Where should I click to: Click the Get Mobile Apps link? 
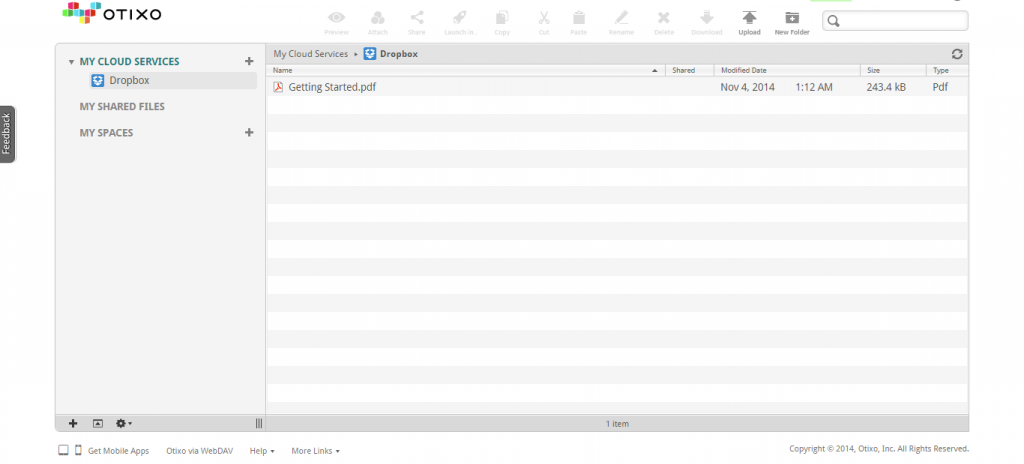118,451
